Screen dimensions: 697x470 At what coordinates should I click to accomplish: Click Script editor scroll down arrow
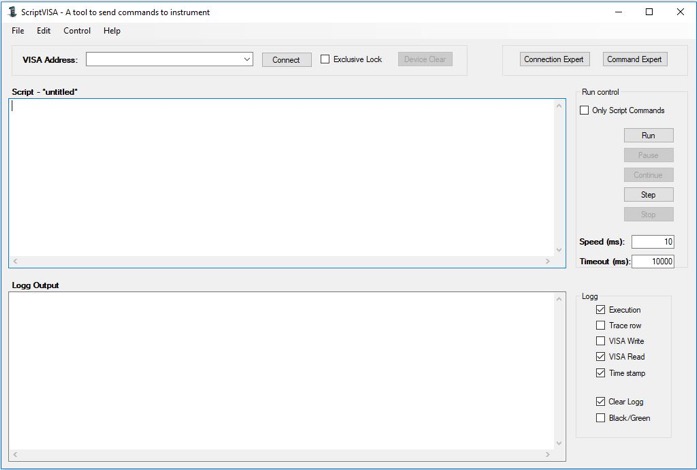pyautogui.click(x=559, y=250)
